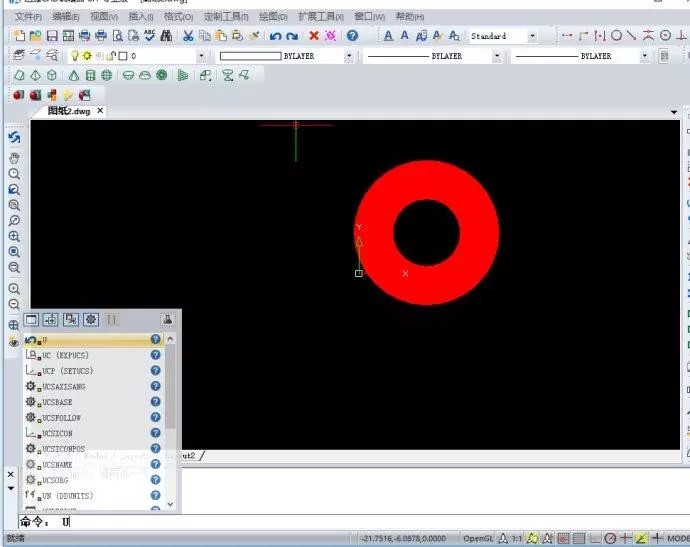Expand the command line options arrow
The height and width of the screenshot is (547, 690).
(x=11, y=488)
